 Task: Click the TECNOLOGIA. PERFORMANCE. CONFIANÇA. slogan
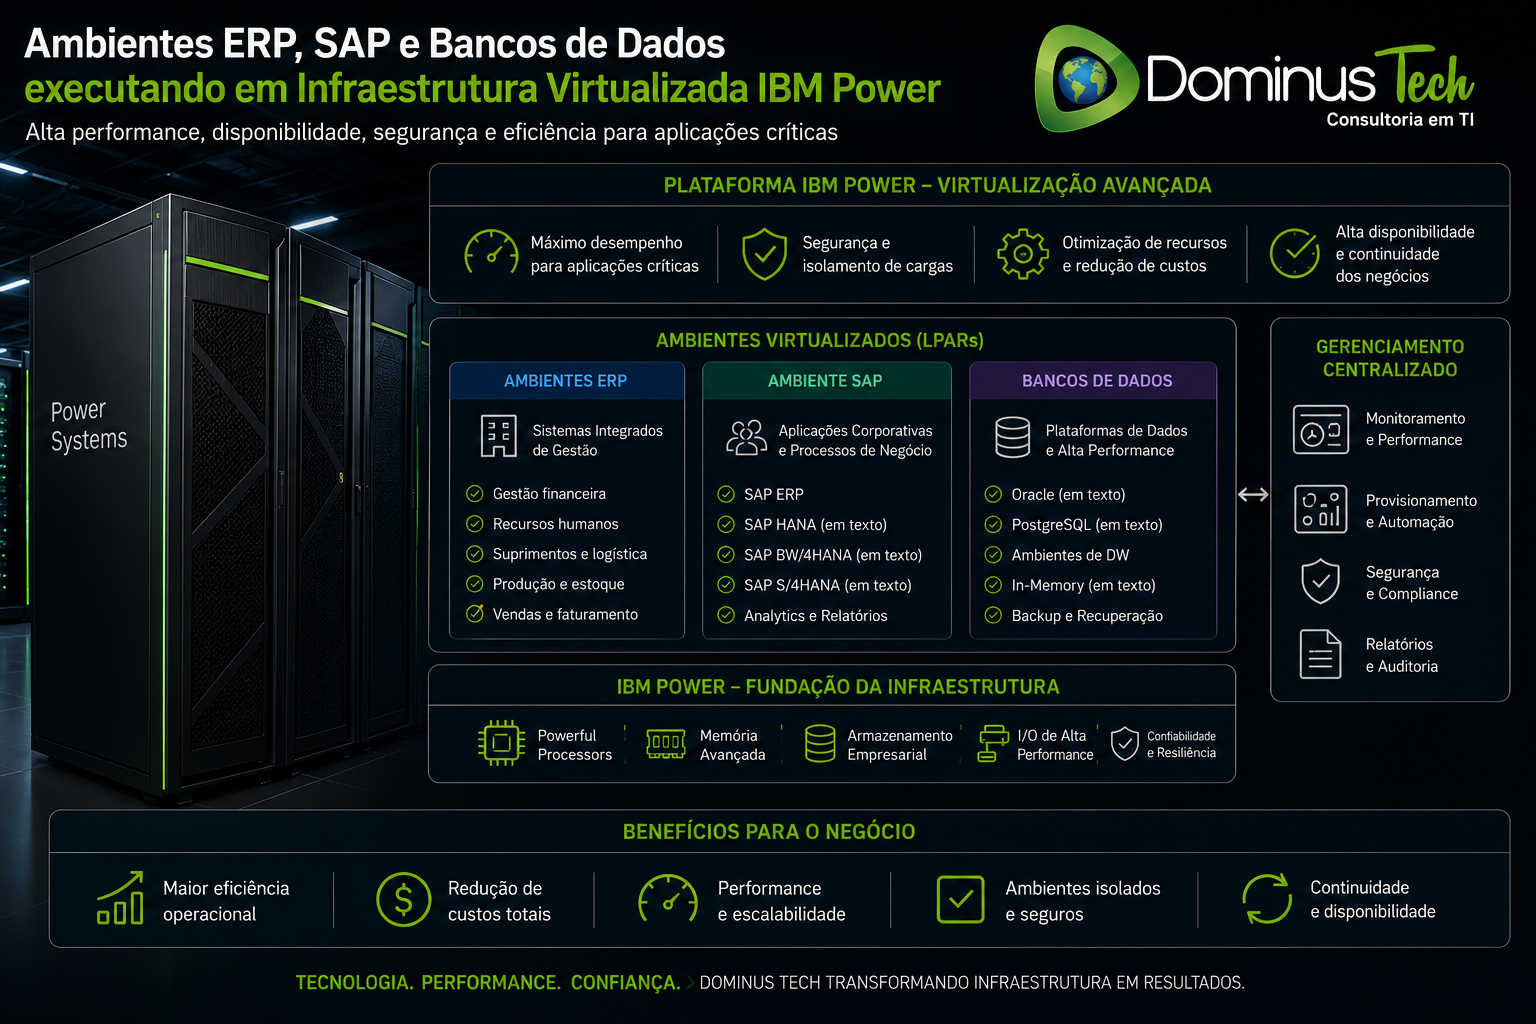487,982
